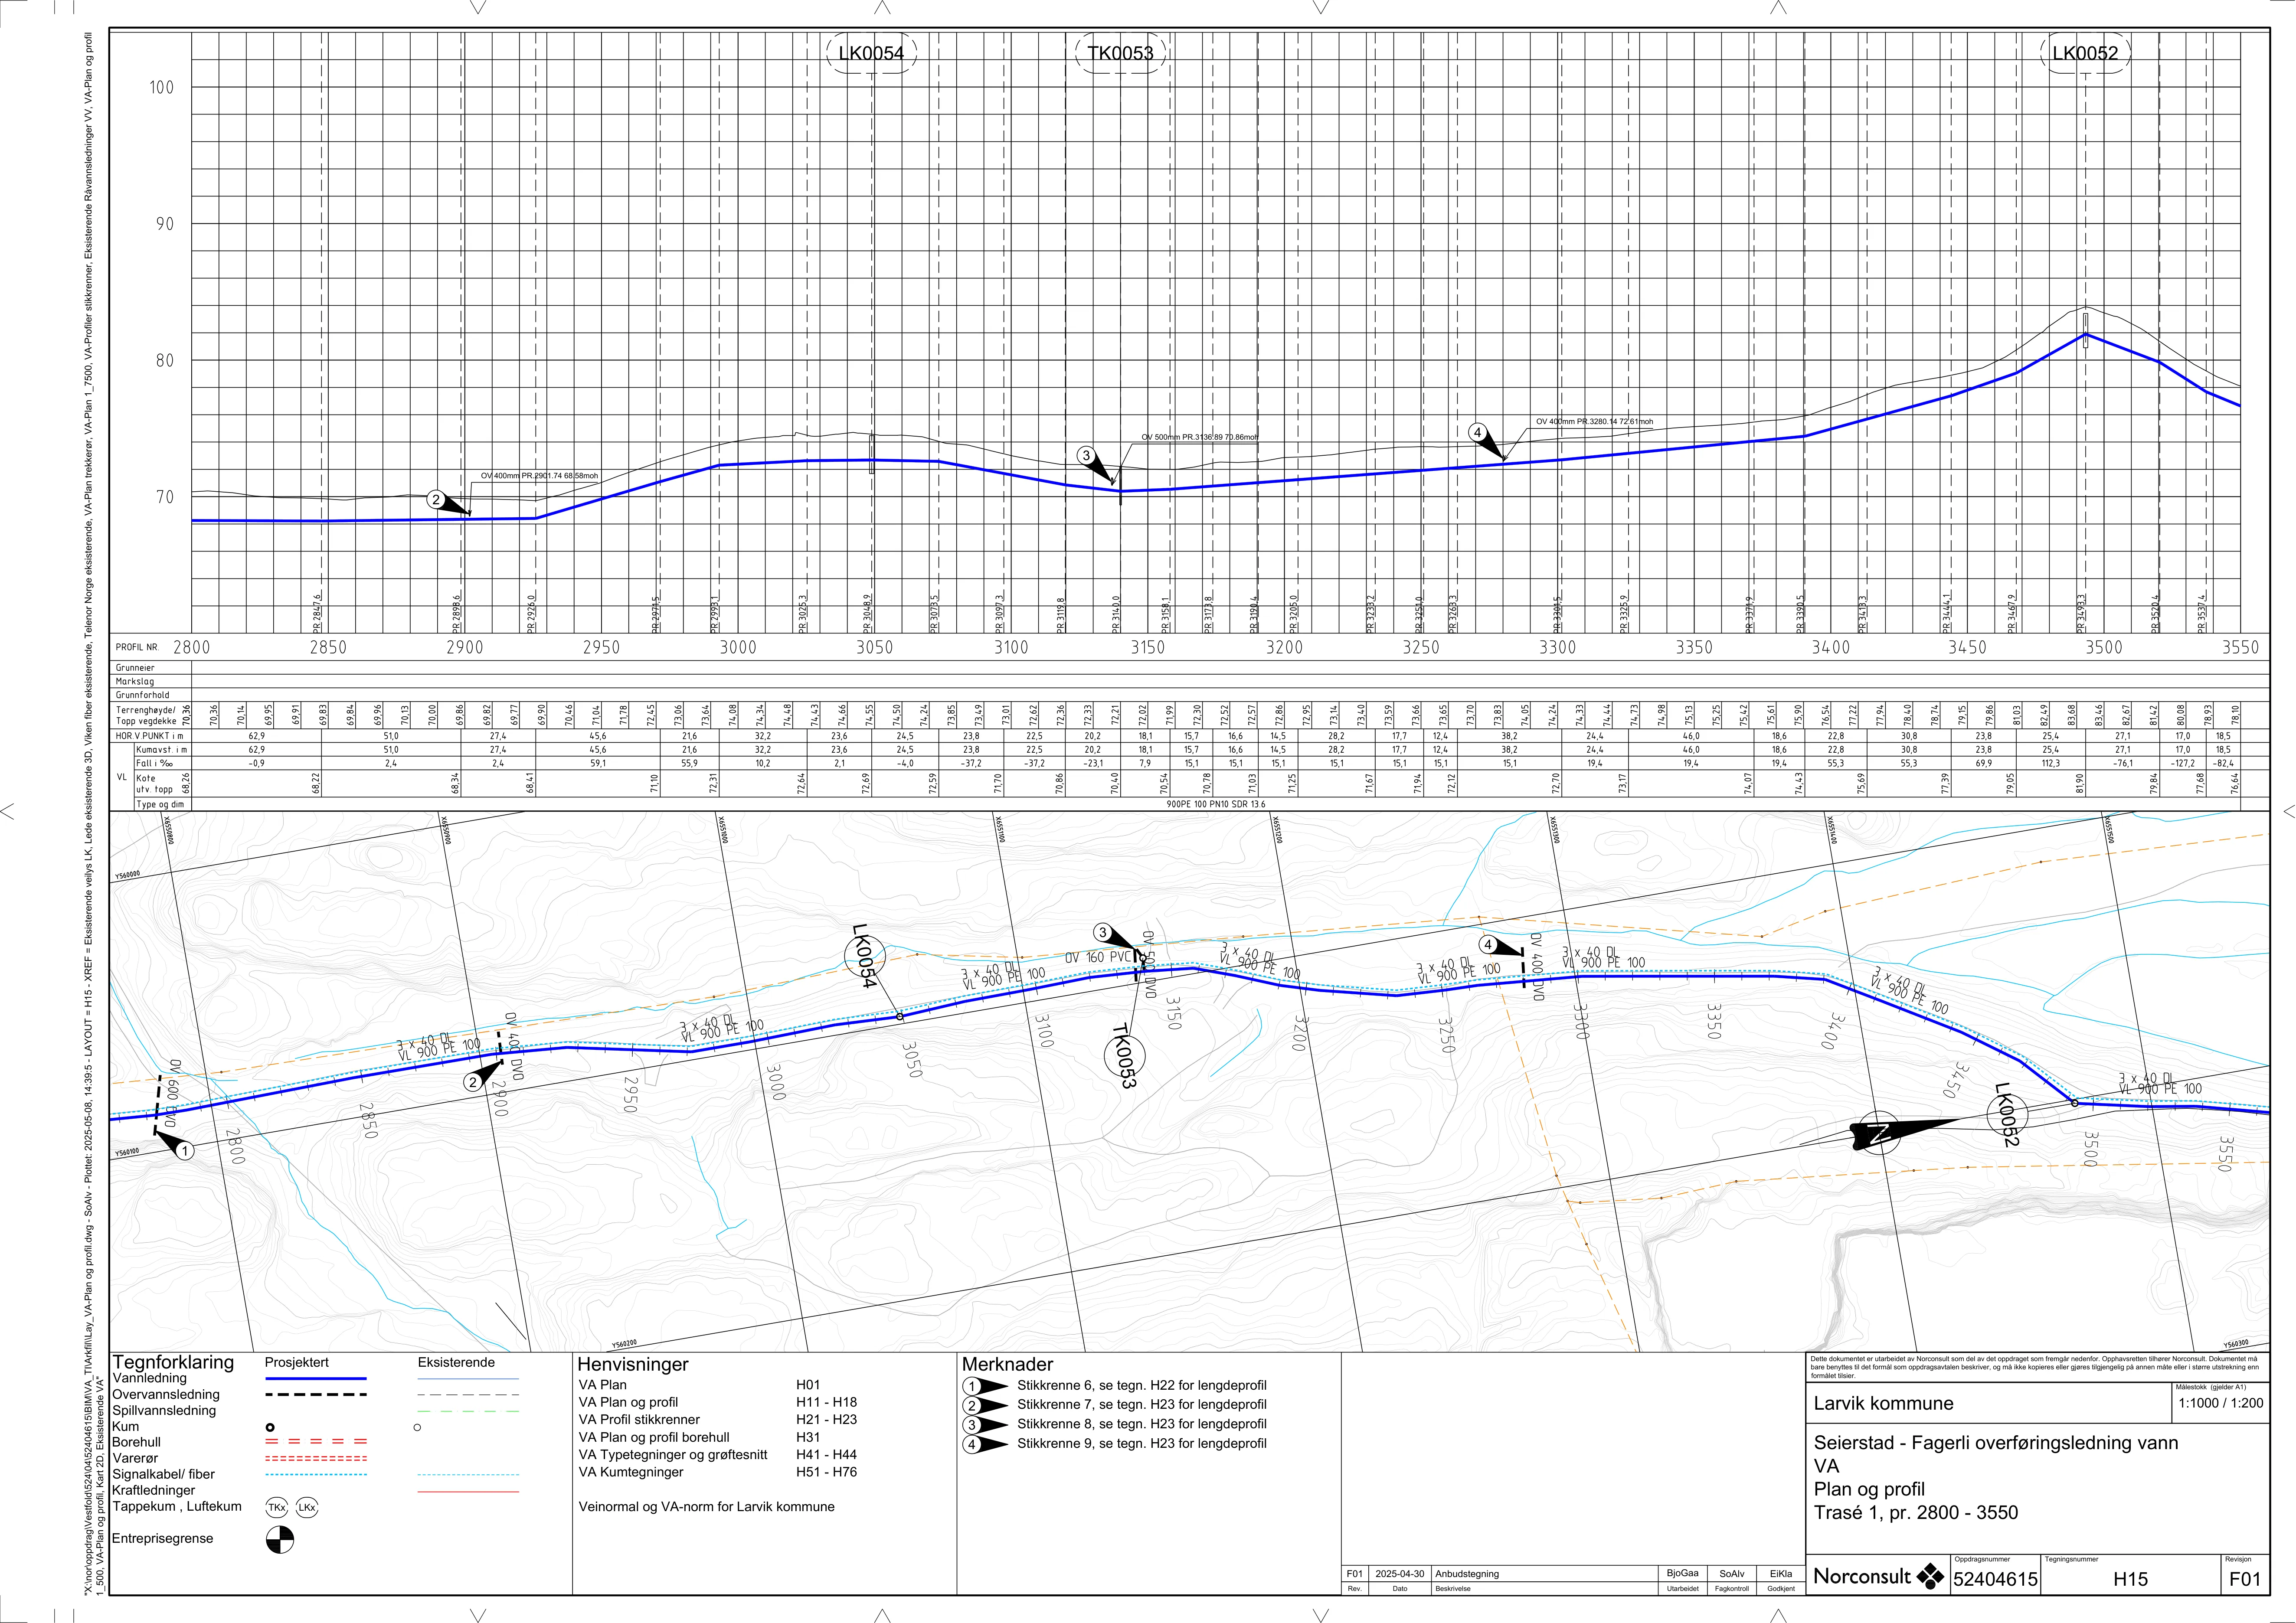This screenshot has height=1623, width=2296.
Task: Click callout marker 4 on the plan map
Action: 1488,945
